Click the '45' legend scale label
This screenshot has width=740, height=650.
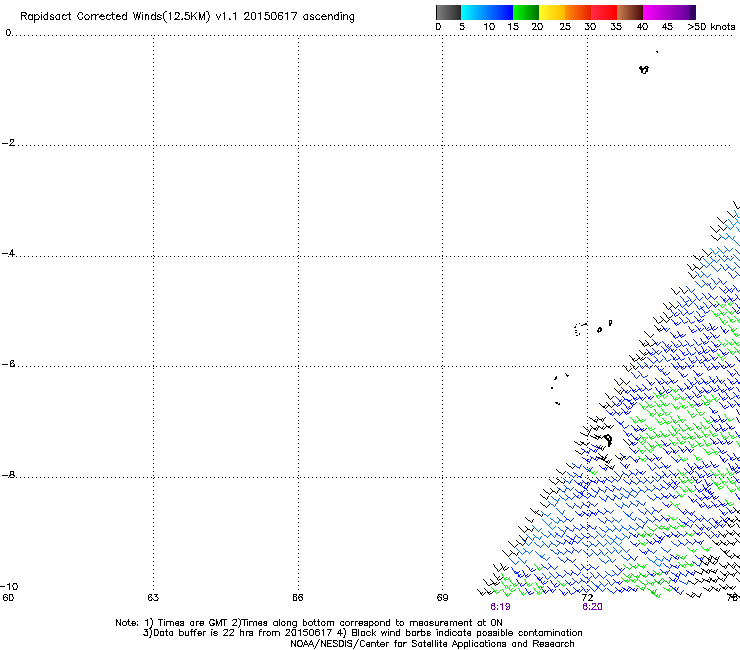click(667, 27)
